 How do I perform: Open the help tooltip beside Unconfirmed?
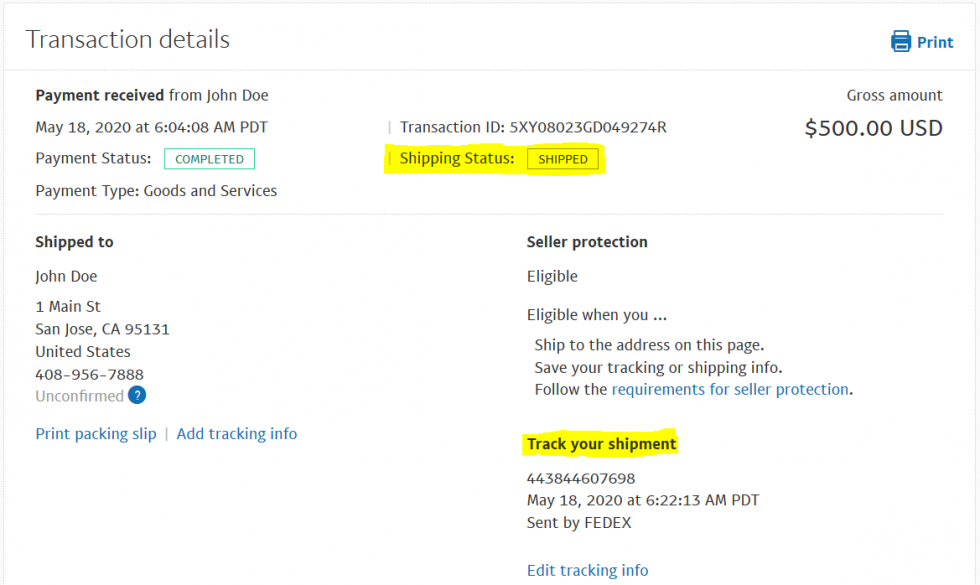(135, 395)
